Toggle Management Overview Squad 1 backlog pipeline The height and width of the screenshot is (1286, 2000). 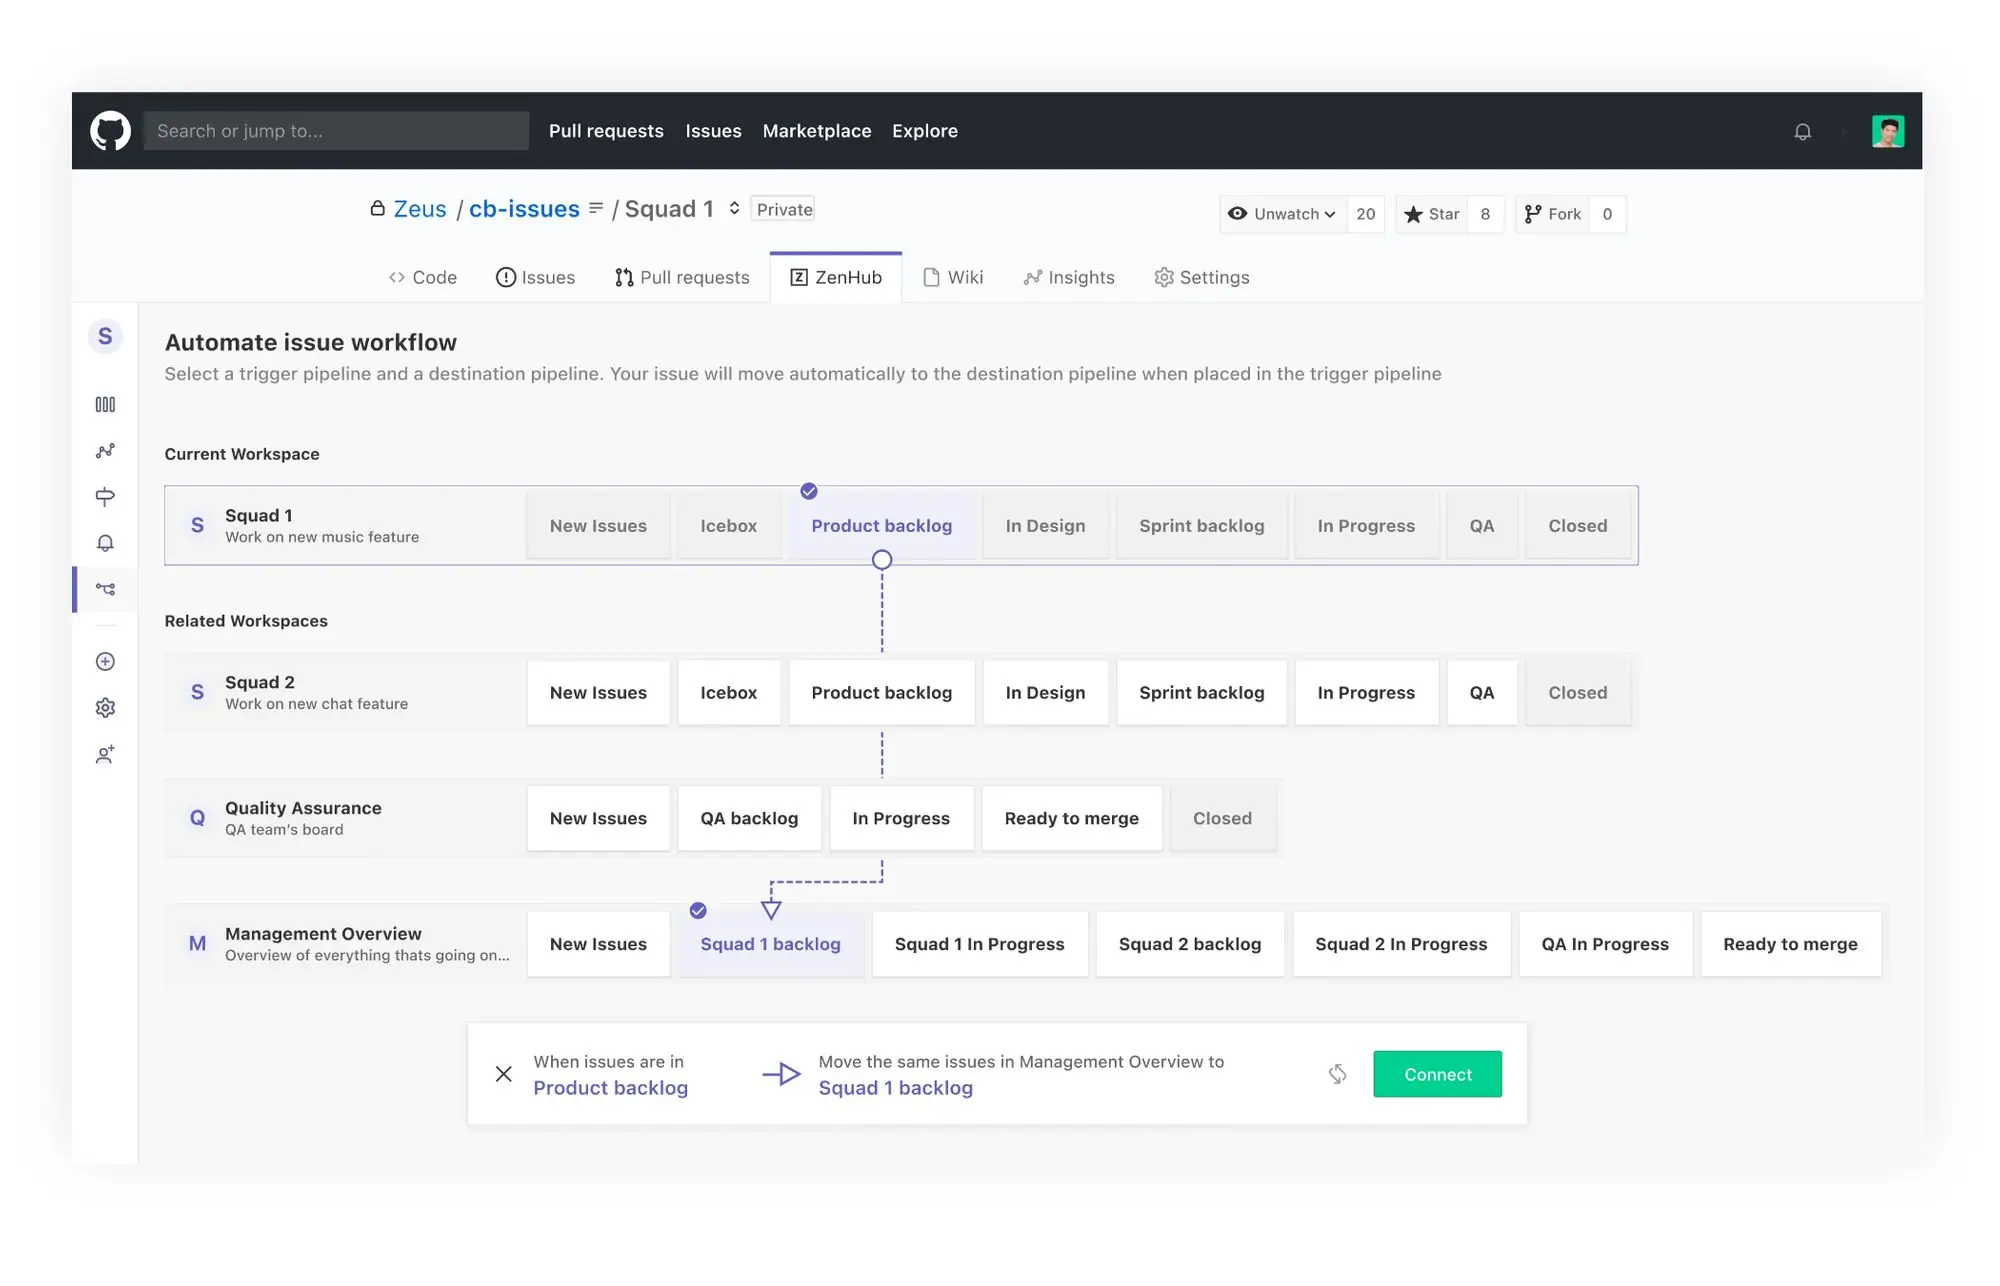(x=770, y=943)
